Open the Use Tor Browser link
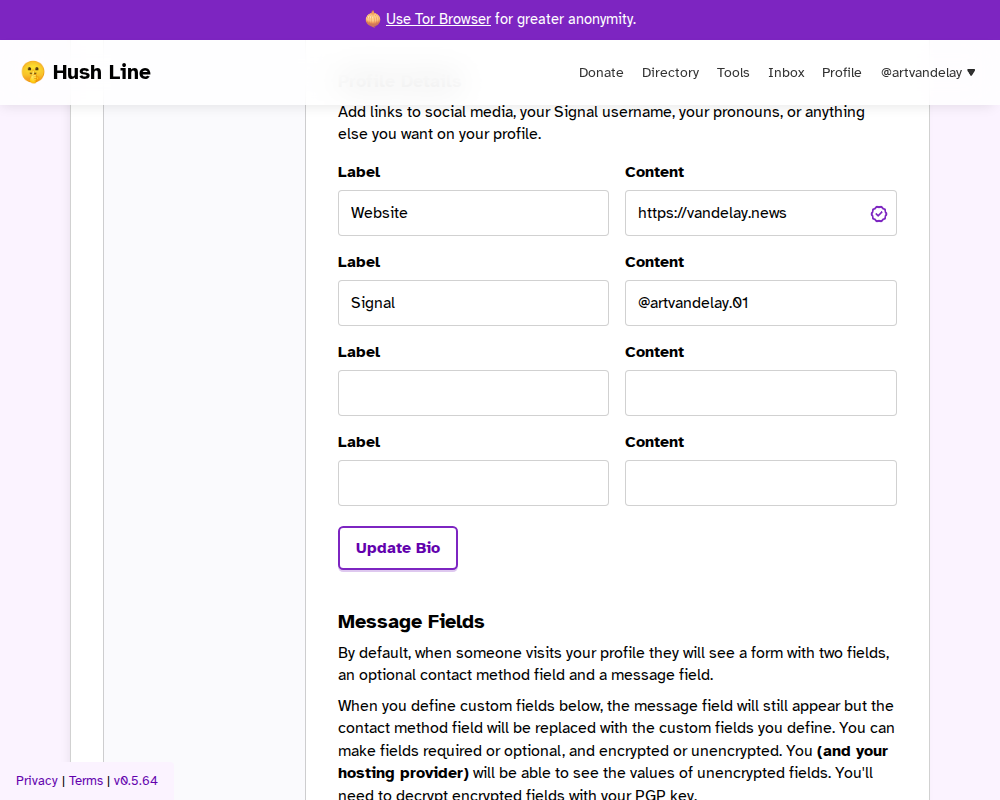Image resolution: width=1000 pixels, height=800 pixels. tap(438, 19)
